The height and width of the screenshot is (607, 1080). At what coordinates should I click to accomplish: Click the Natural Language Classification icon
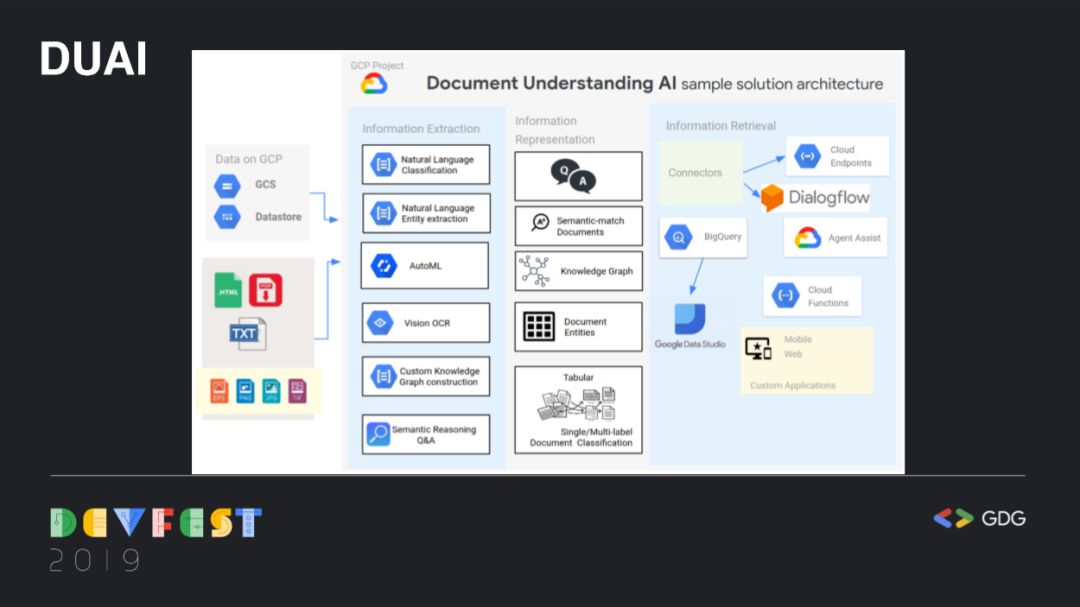(x=383, y=165)
